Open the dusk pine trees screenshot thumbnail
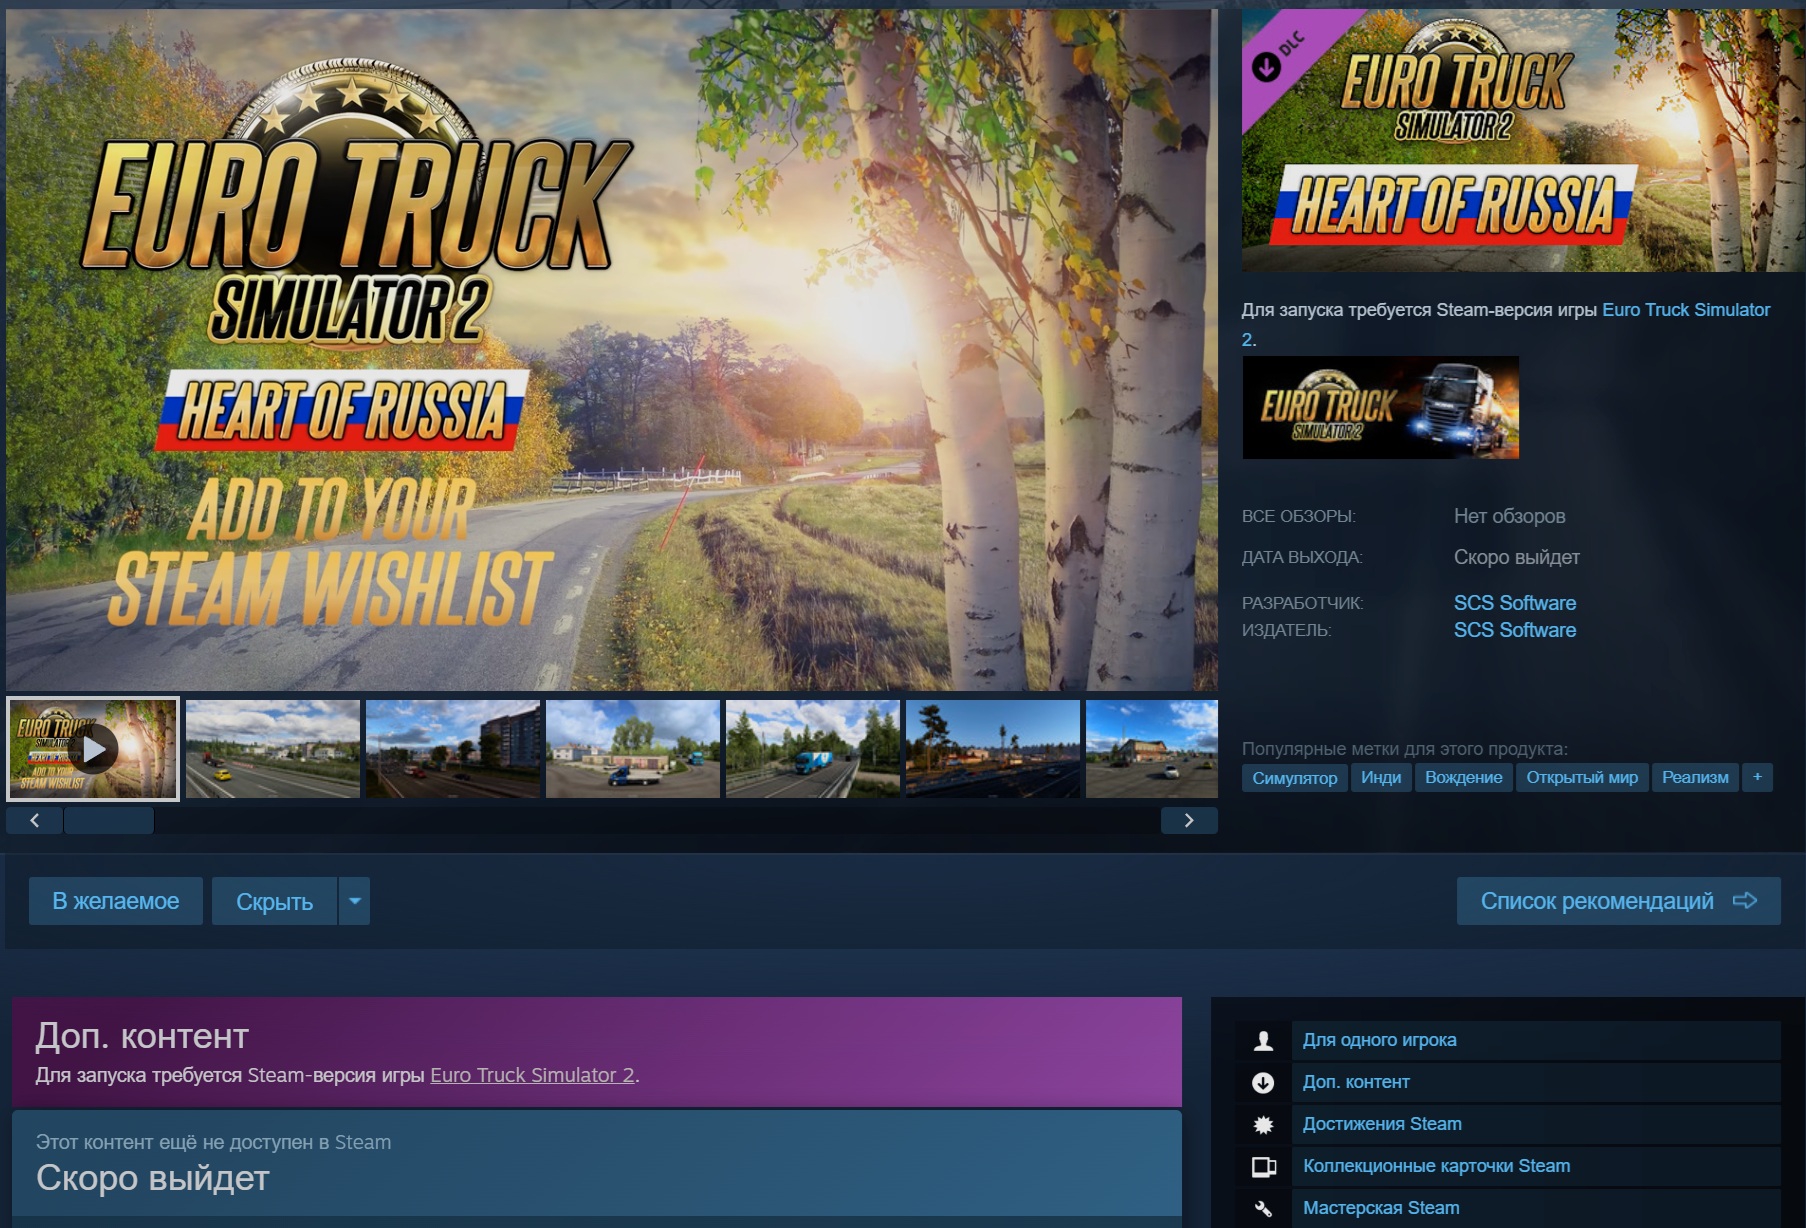 (993, 749)
